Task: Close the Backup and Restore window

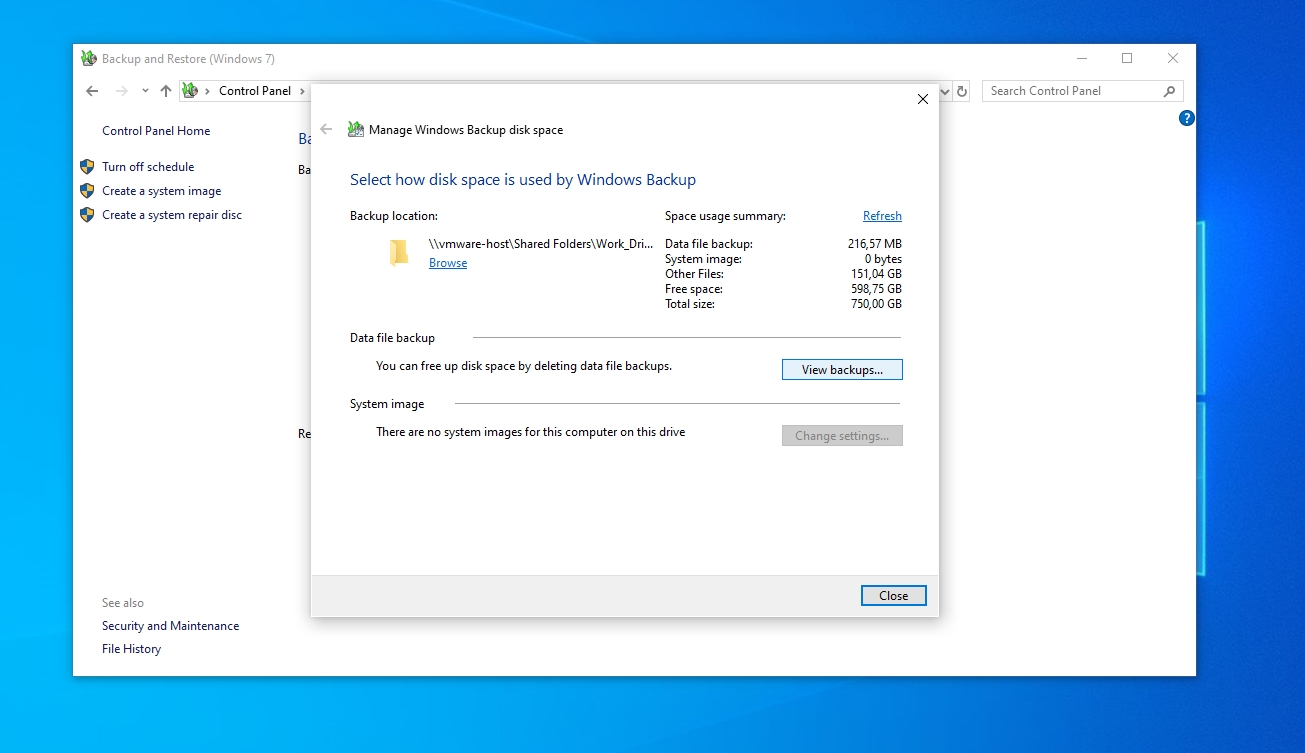Action: tap(1173, 59)
